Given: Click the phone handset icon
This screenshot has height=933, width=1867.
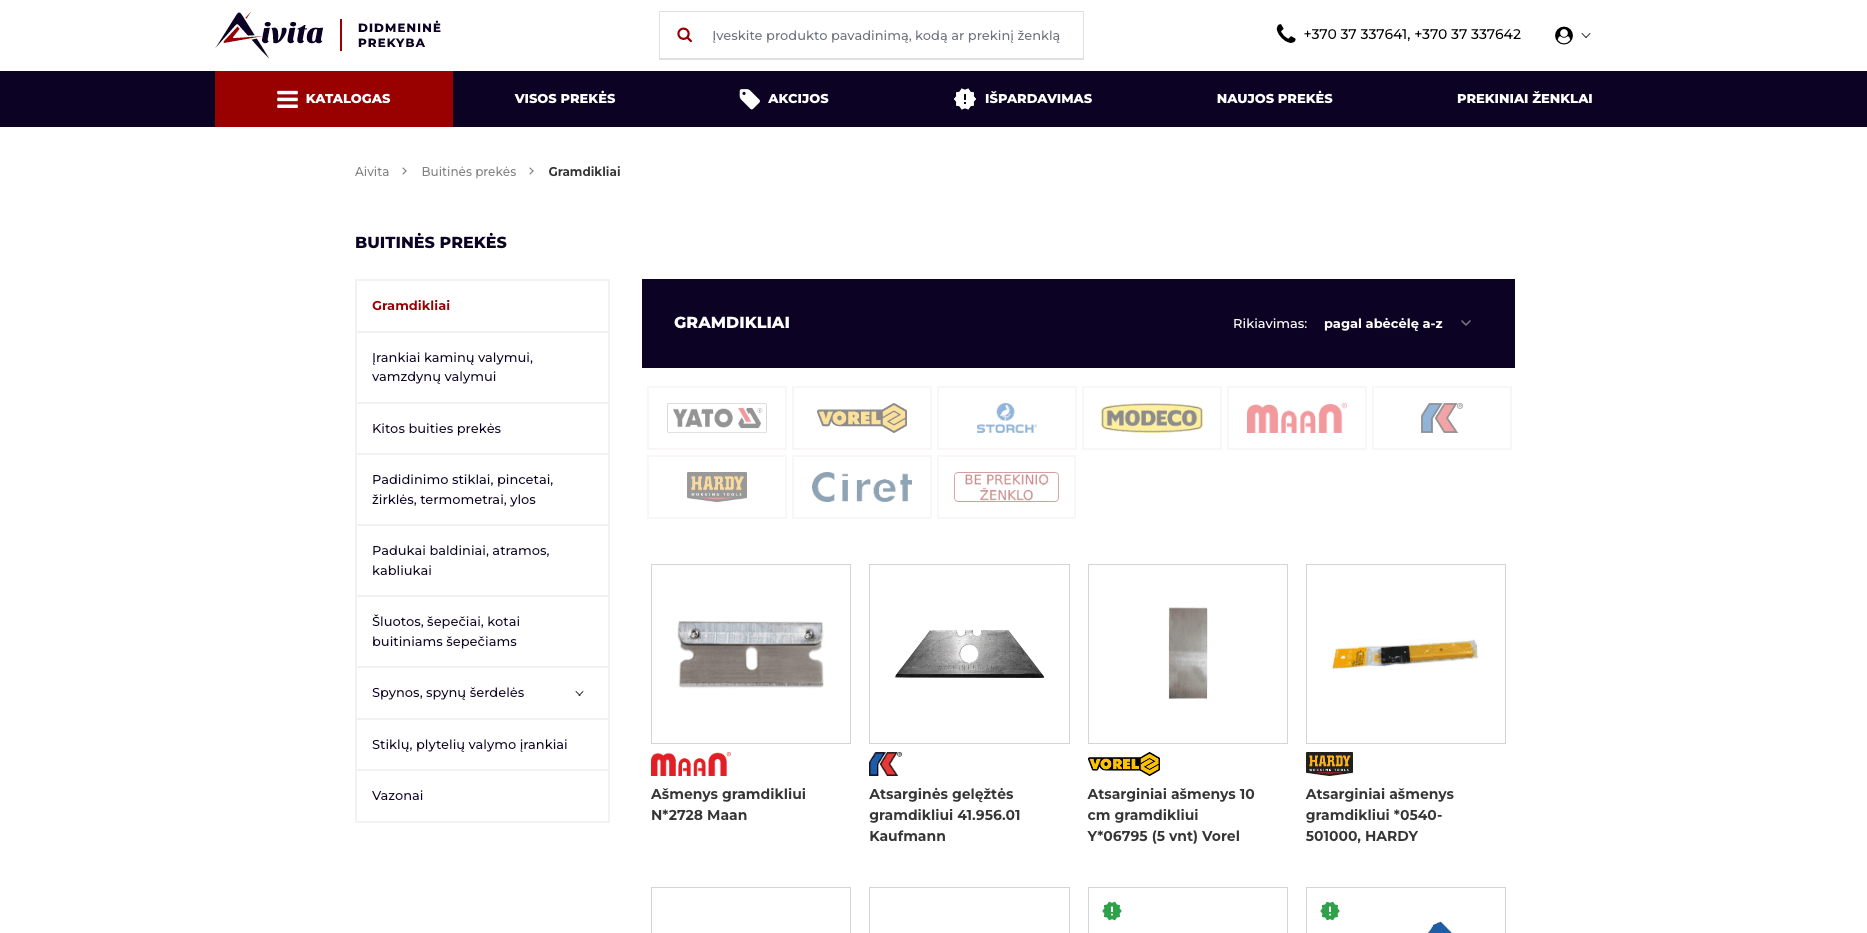Looking at the screenshot, I should [1286, 34].
